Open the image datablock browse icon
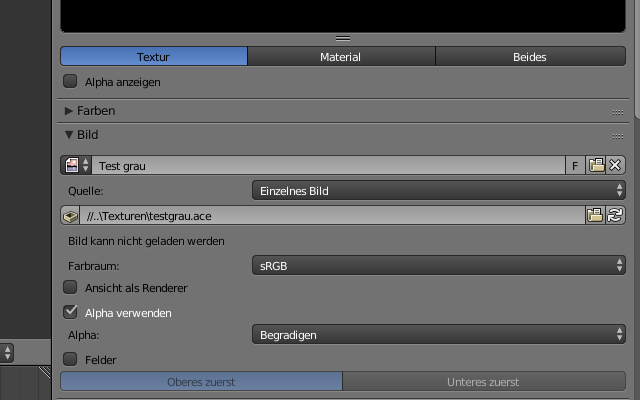This screenshot has width=640, height=400. 77,165
